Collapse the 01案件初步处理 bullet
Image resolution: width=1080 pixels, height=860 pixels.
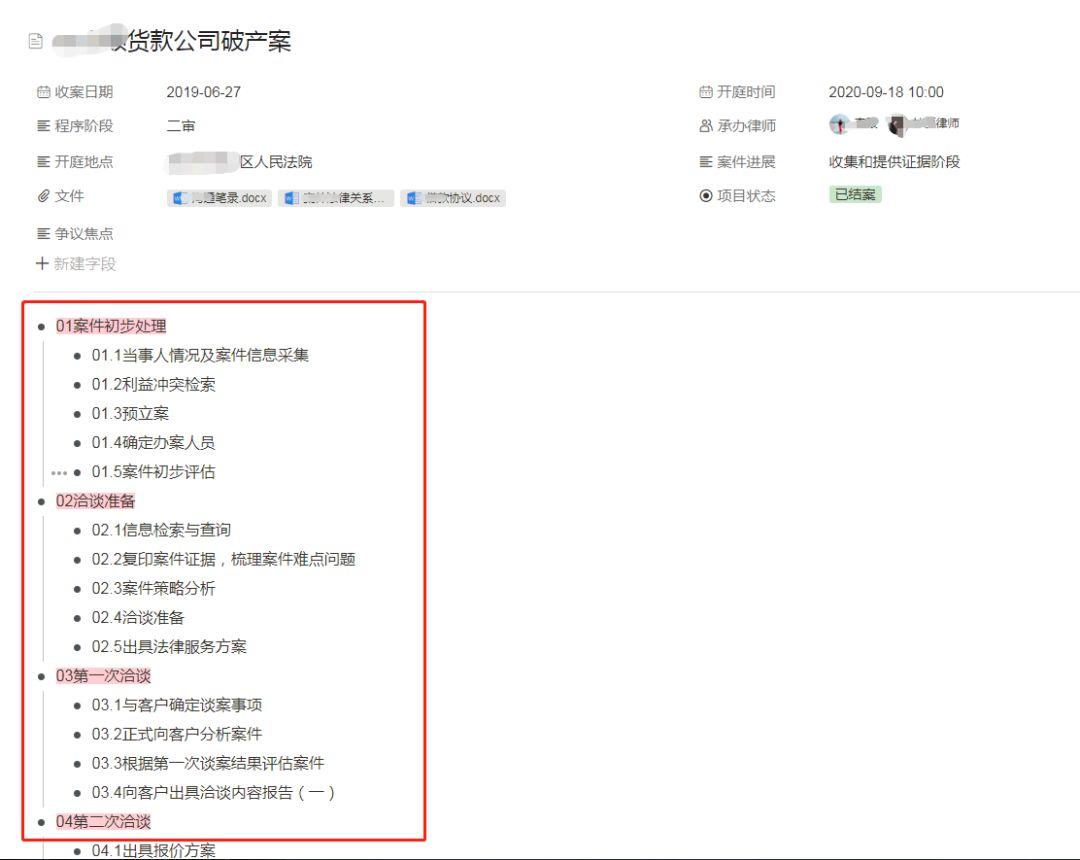[42, 327]
